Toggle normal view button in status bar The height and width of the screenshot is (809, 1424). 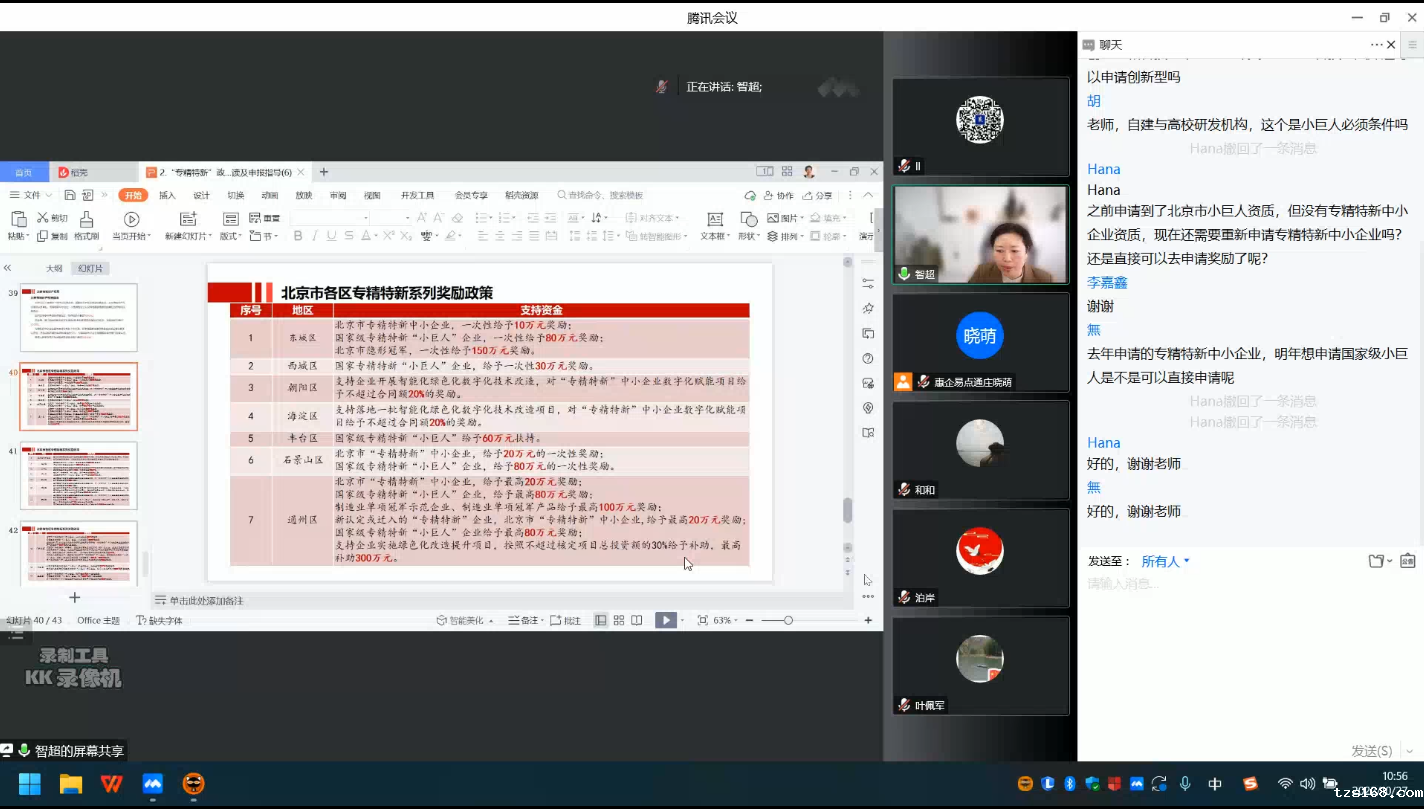(x=601, y=620)
